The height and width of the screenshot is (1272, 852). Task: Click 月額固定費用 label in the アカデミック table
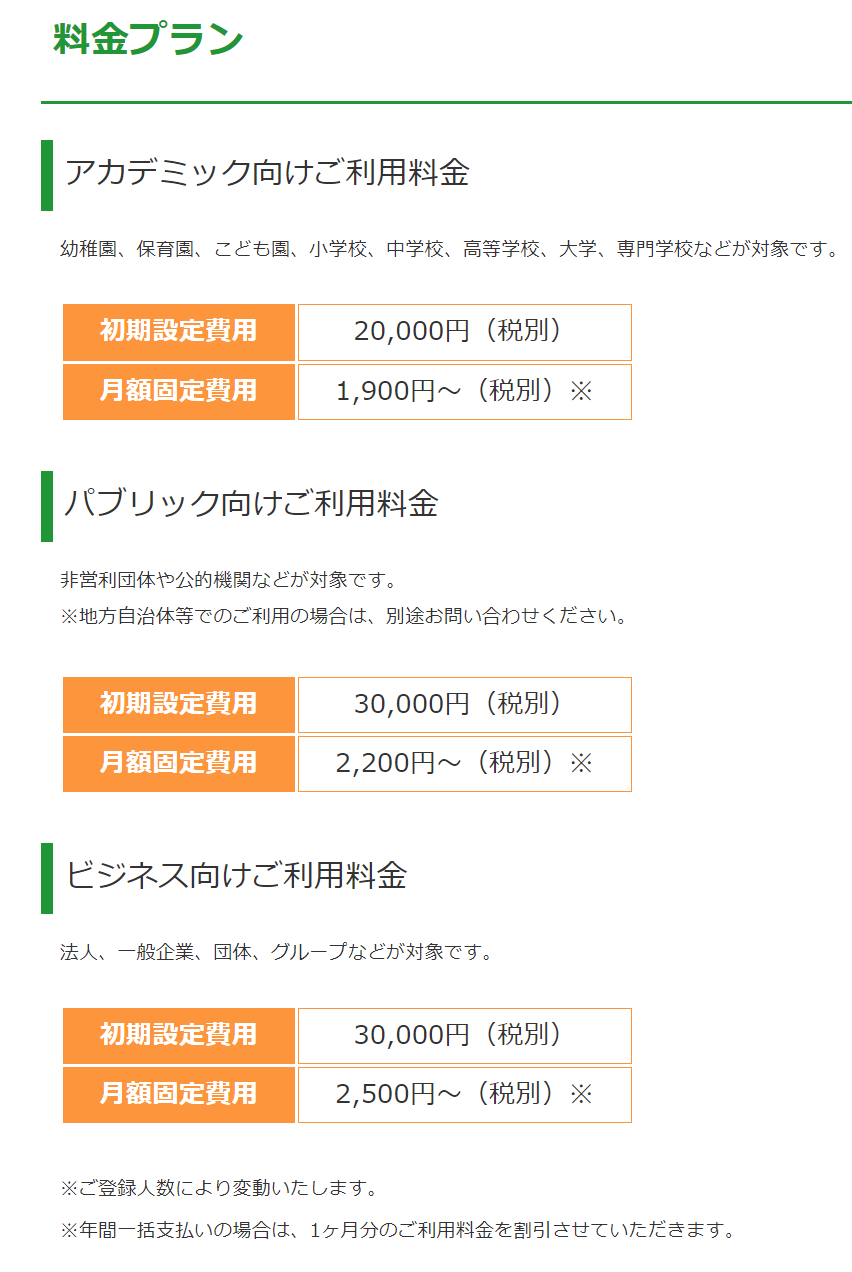coord(179,391)
